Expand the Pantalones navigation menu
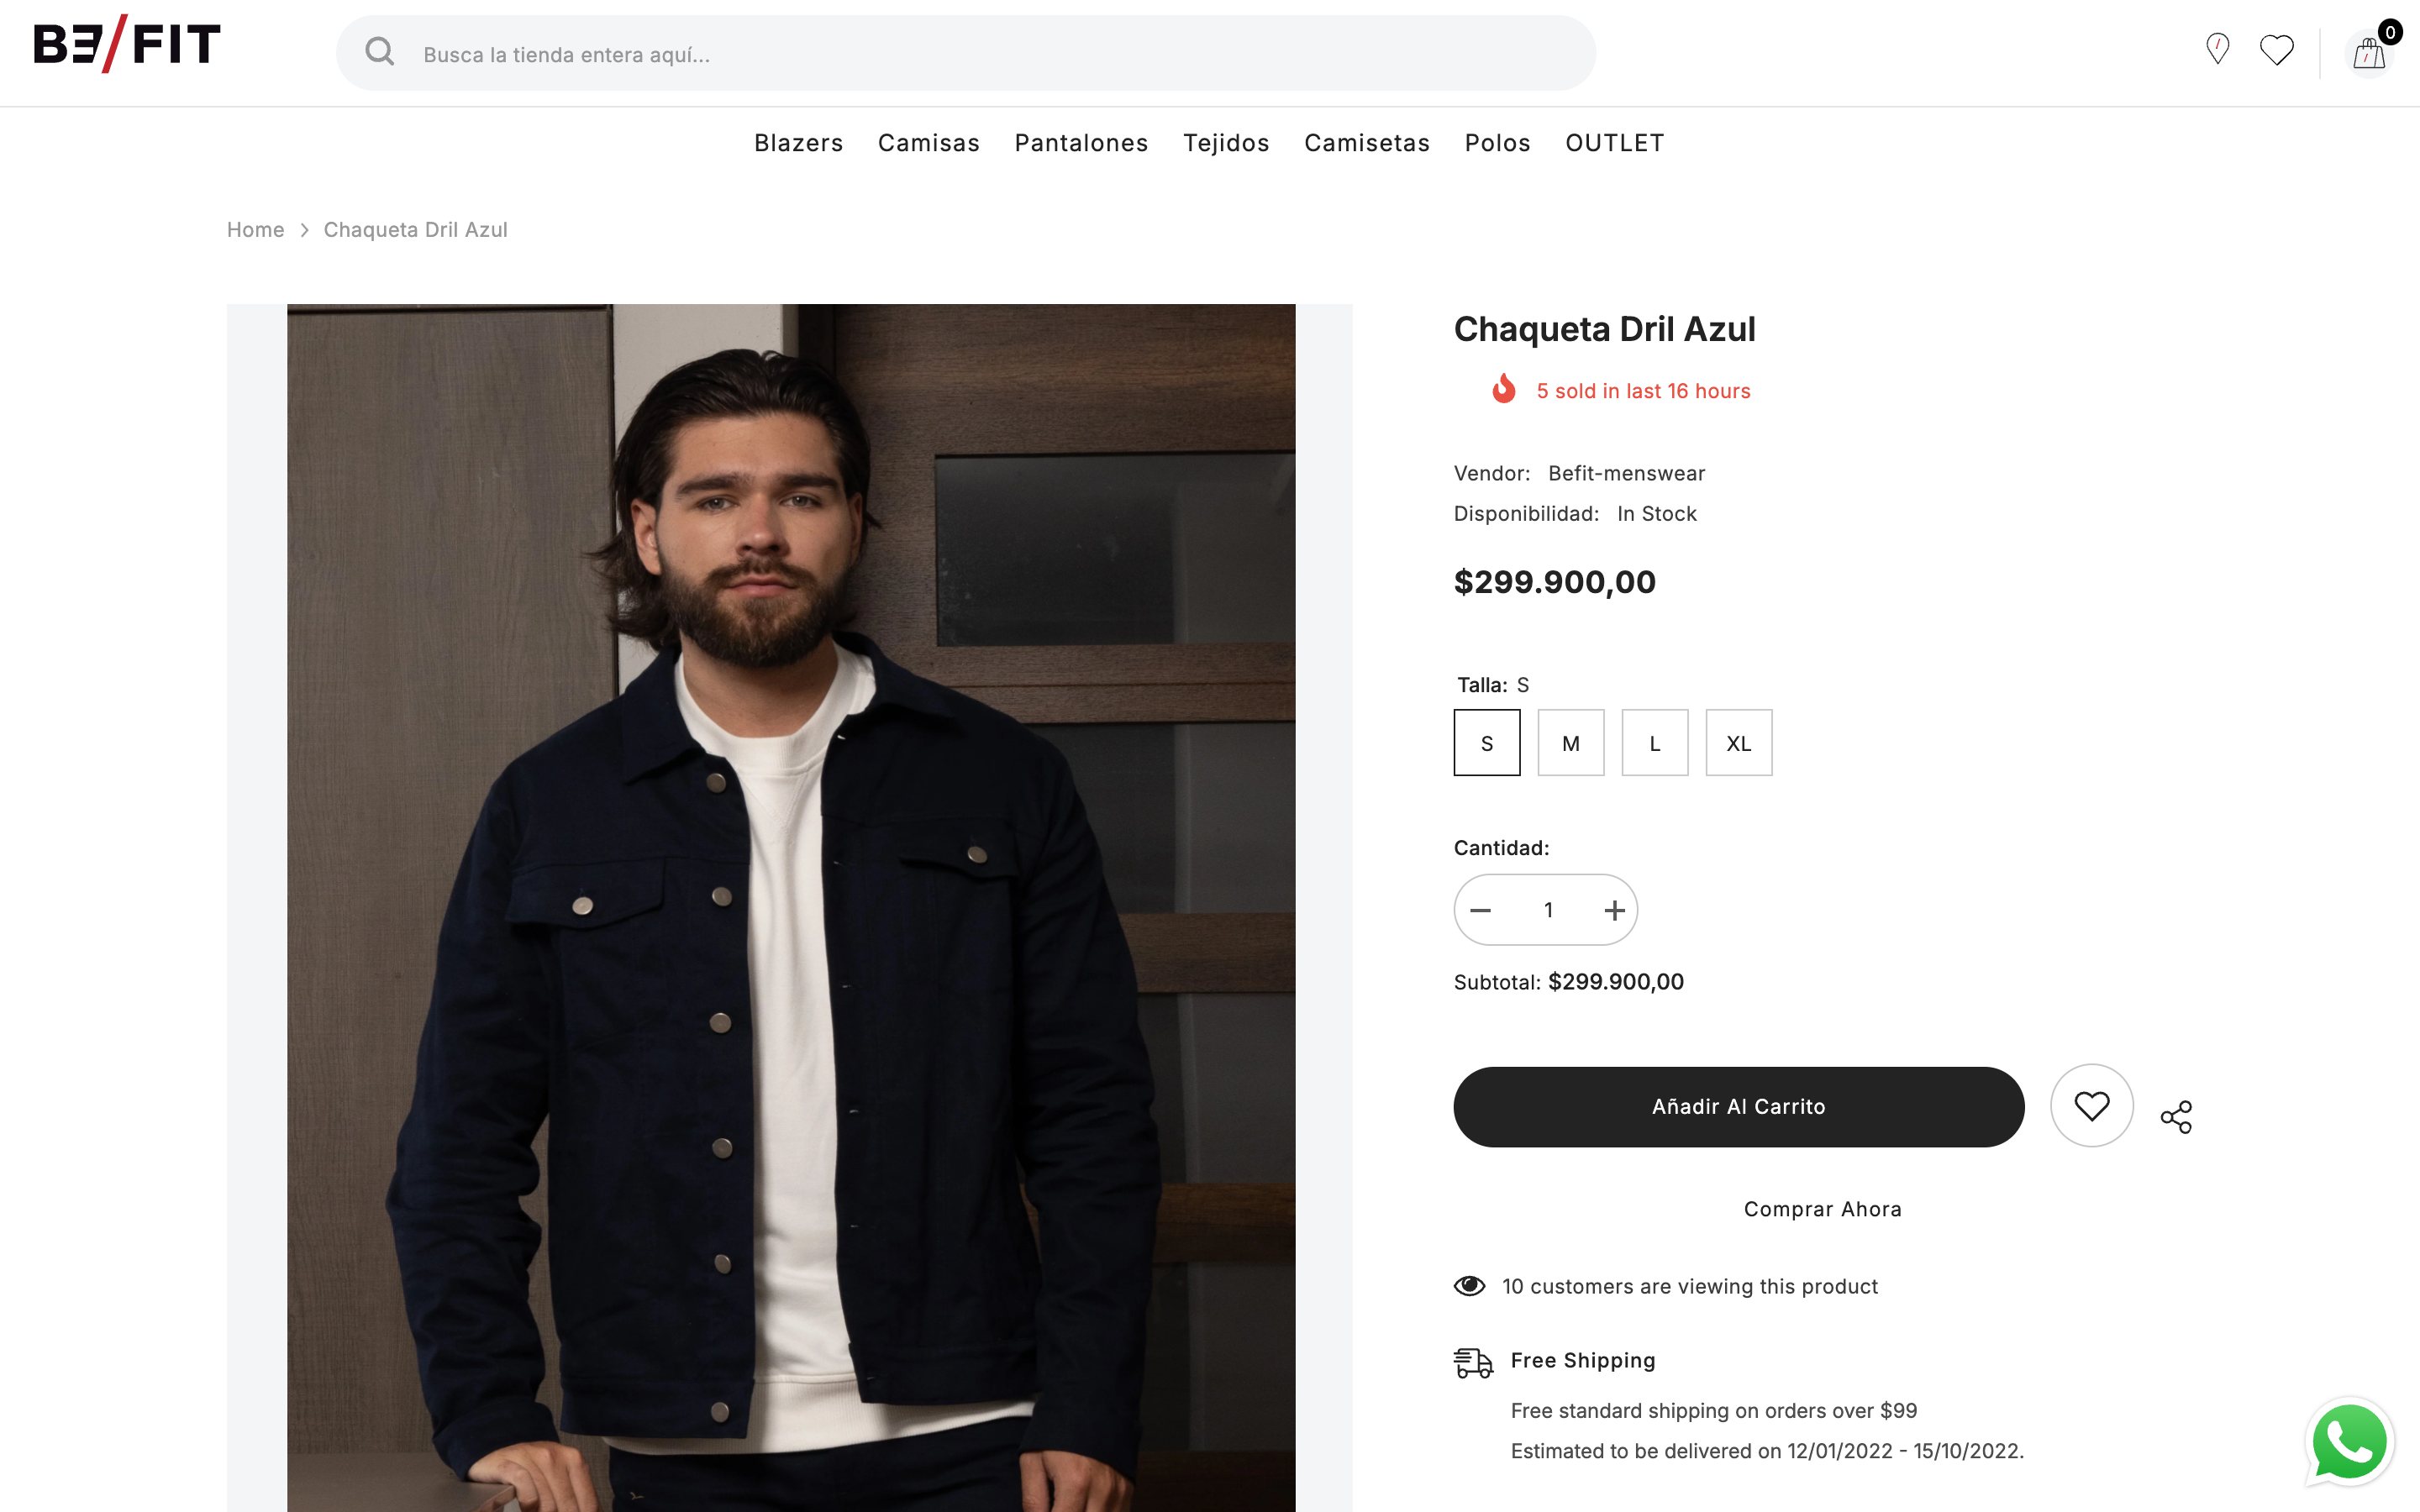The width and height of the screenshot is (2420, 1512). pyautogui.click(x=1081, y=143)
